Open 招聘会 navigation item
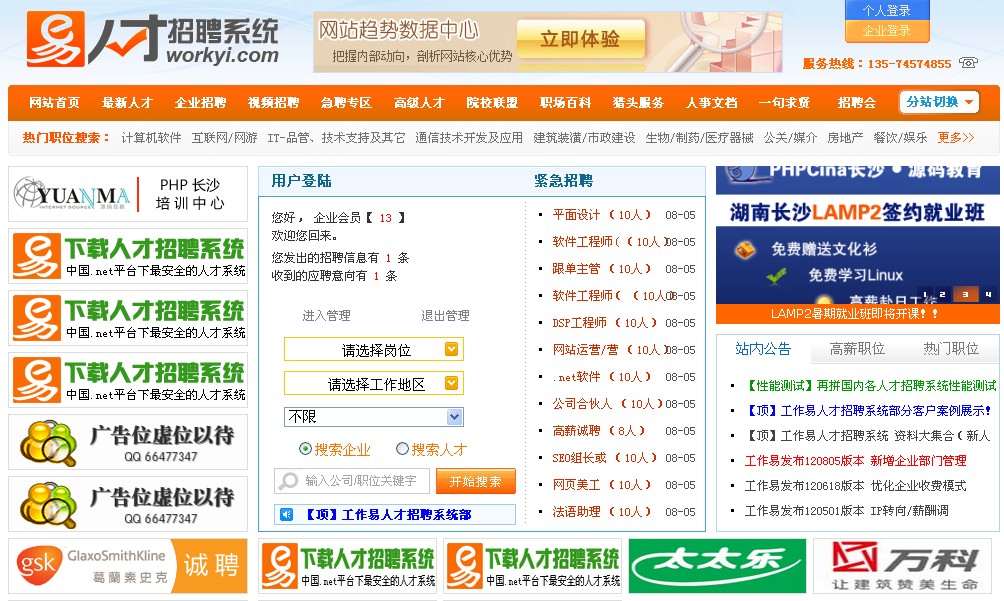 click(x=857, y=103)
